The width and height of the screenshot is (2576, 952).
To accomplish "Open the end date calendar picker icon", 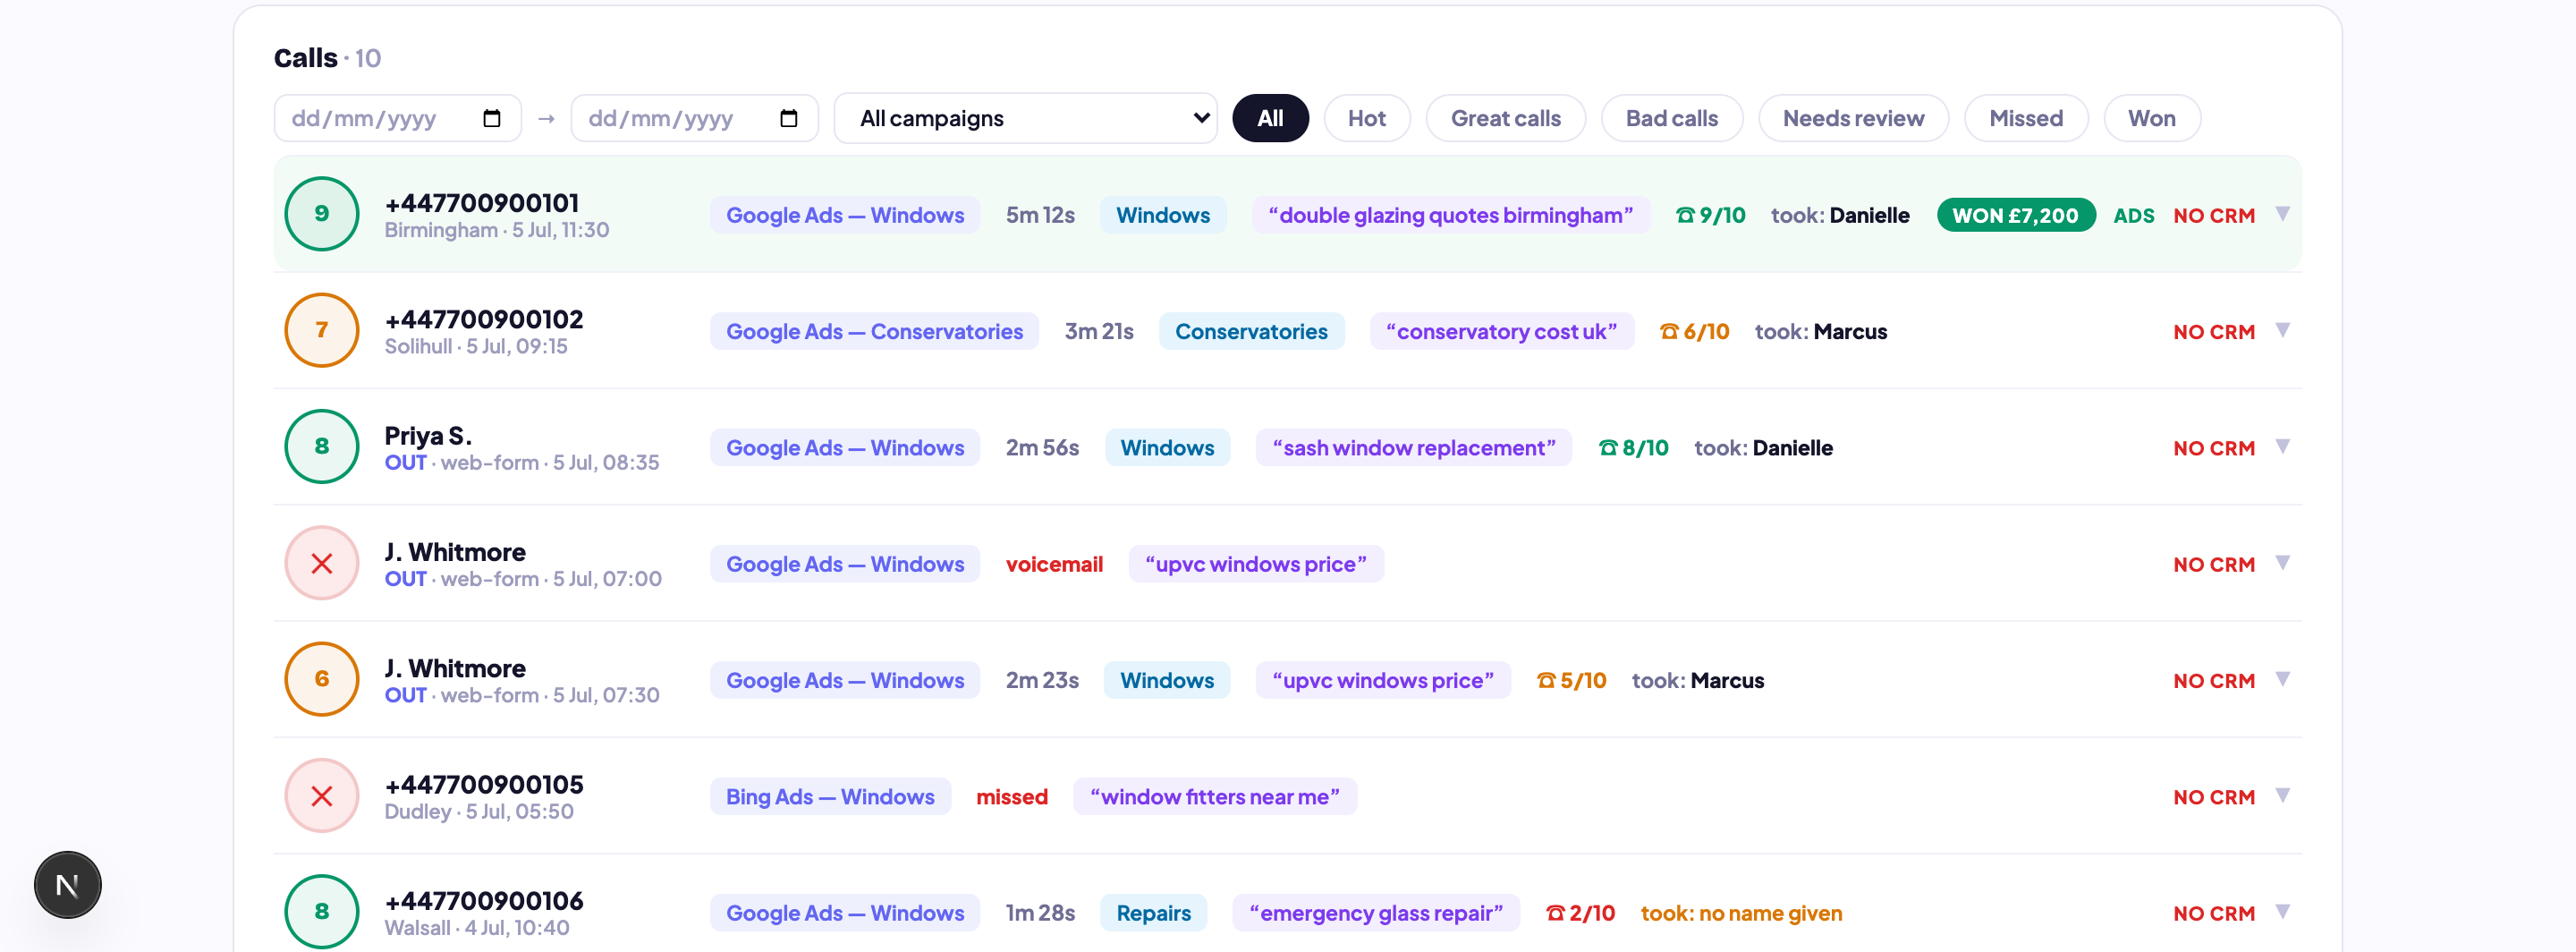I will click(788, 118).
